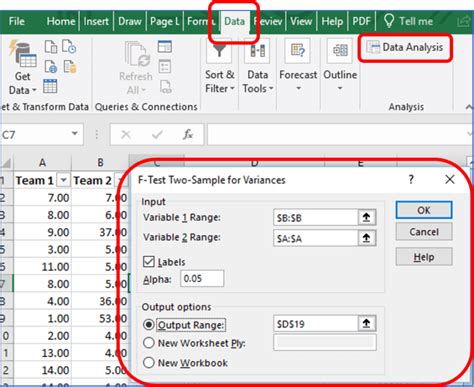
Task: Click the Tell me search text
Action: [416, 21]
